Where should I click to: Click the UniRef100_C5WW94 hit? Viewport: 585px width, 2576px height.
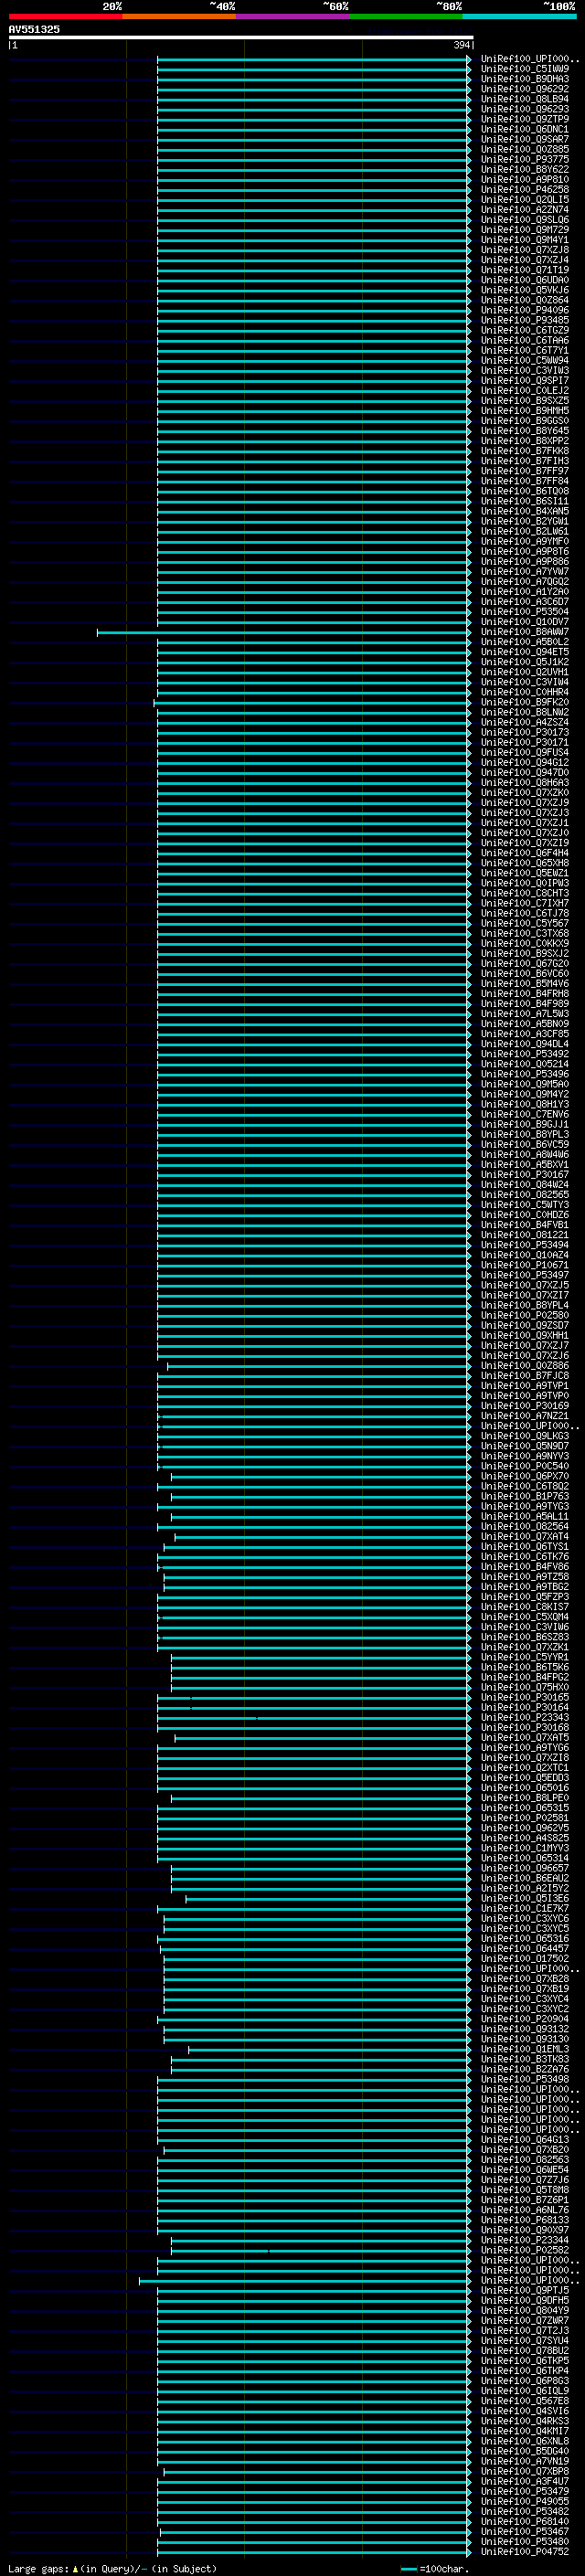(x=524, y=360)
